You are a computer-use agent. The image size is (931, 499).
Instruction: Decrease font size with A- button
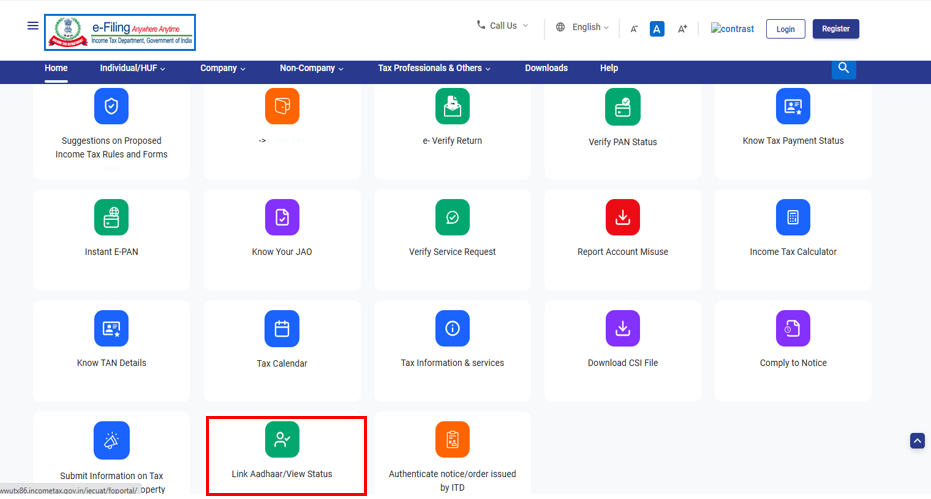(634, 29)
